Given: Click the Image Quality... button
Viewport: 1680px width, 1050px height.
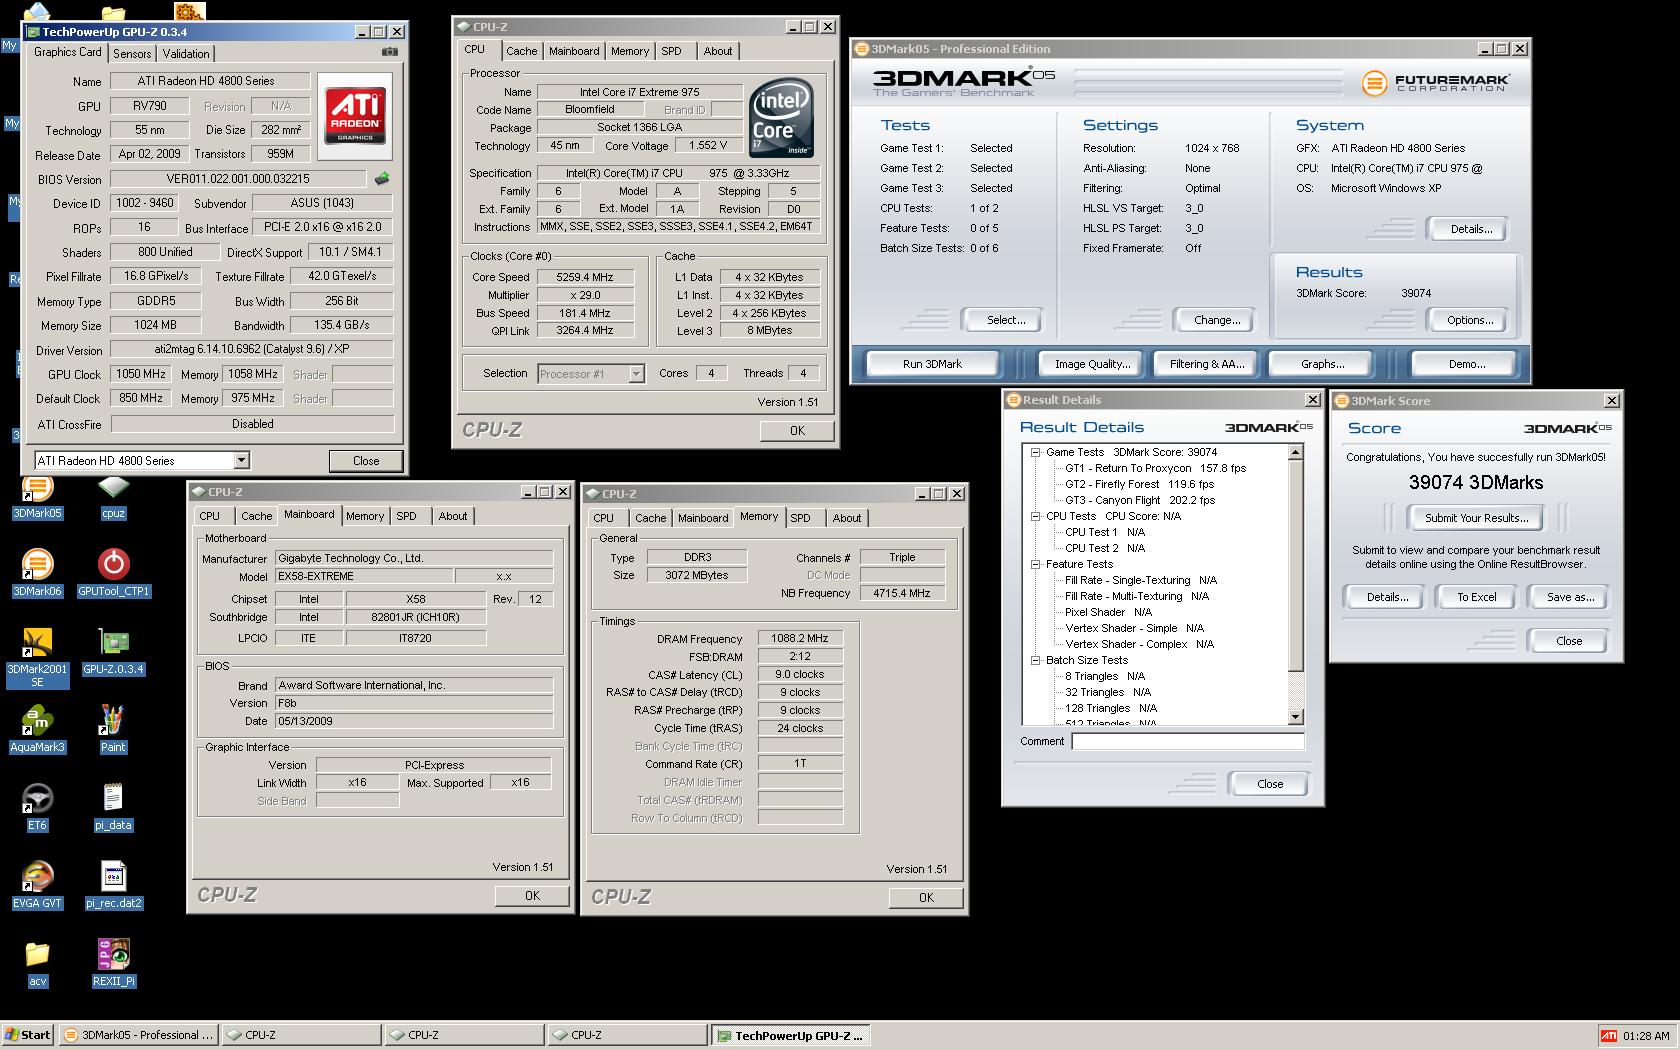Looking at the screenshot, I should (1092, 364).
